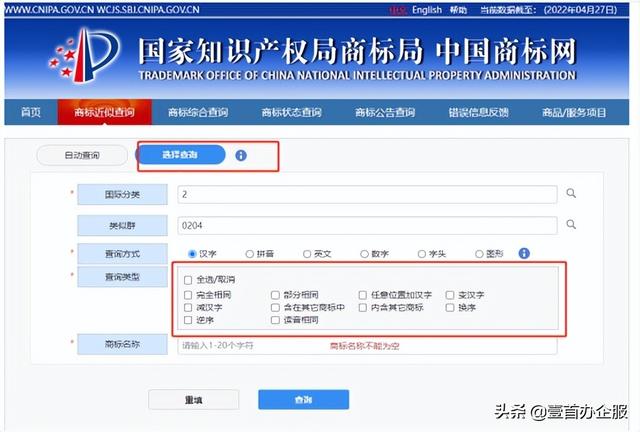Click the 重填 reset button

[x=193, y=400]
